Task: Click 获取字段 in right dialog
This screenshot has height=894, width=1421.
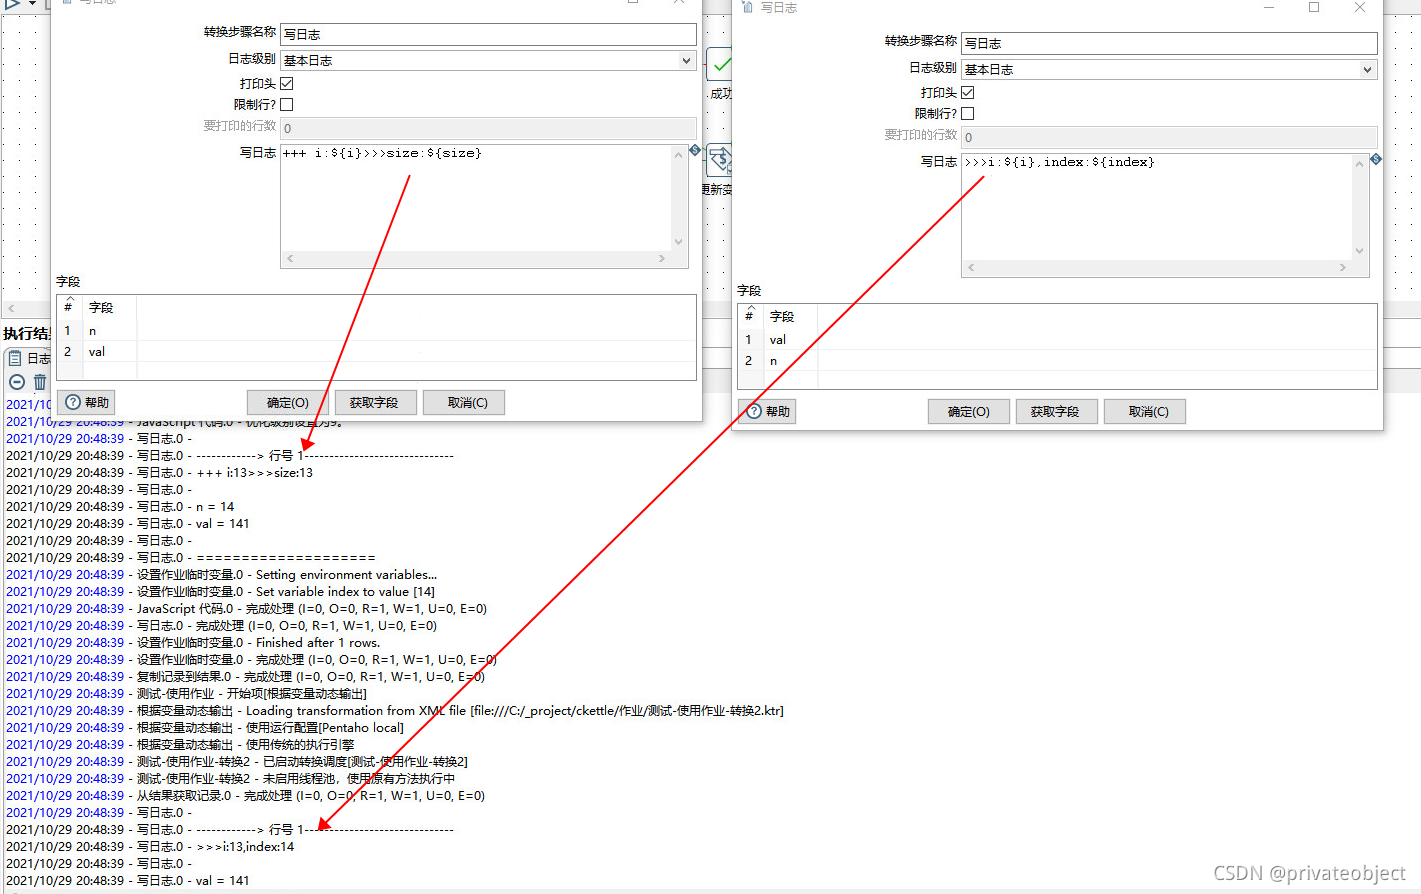Action: [1055, 412]
